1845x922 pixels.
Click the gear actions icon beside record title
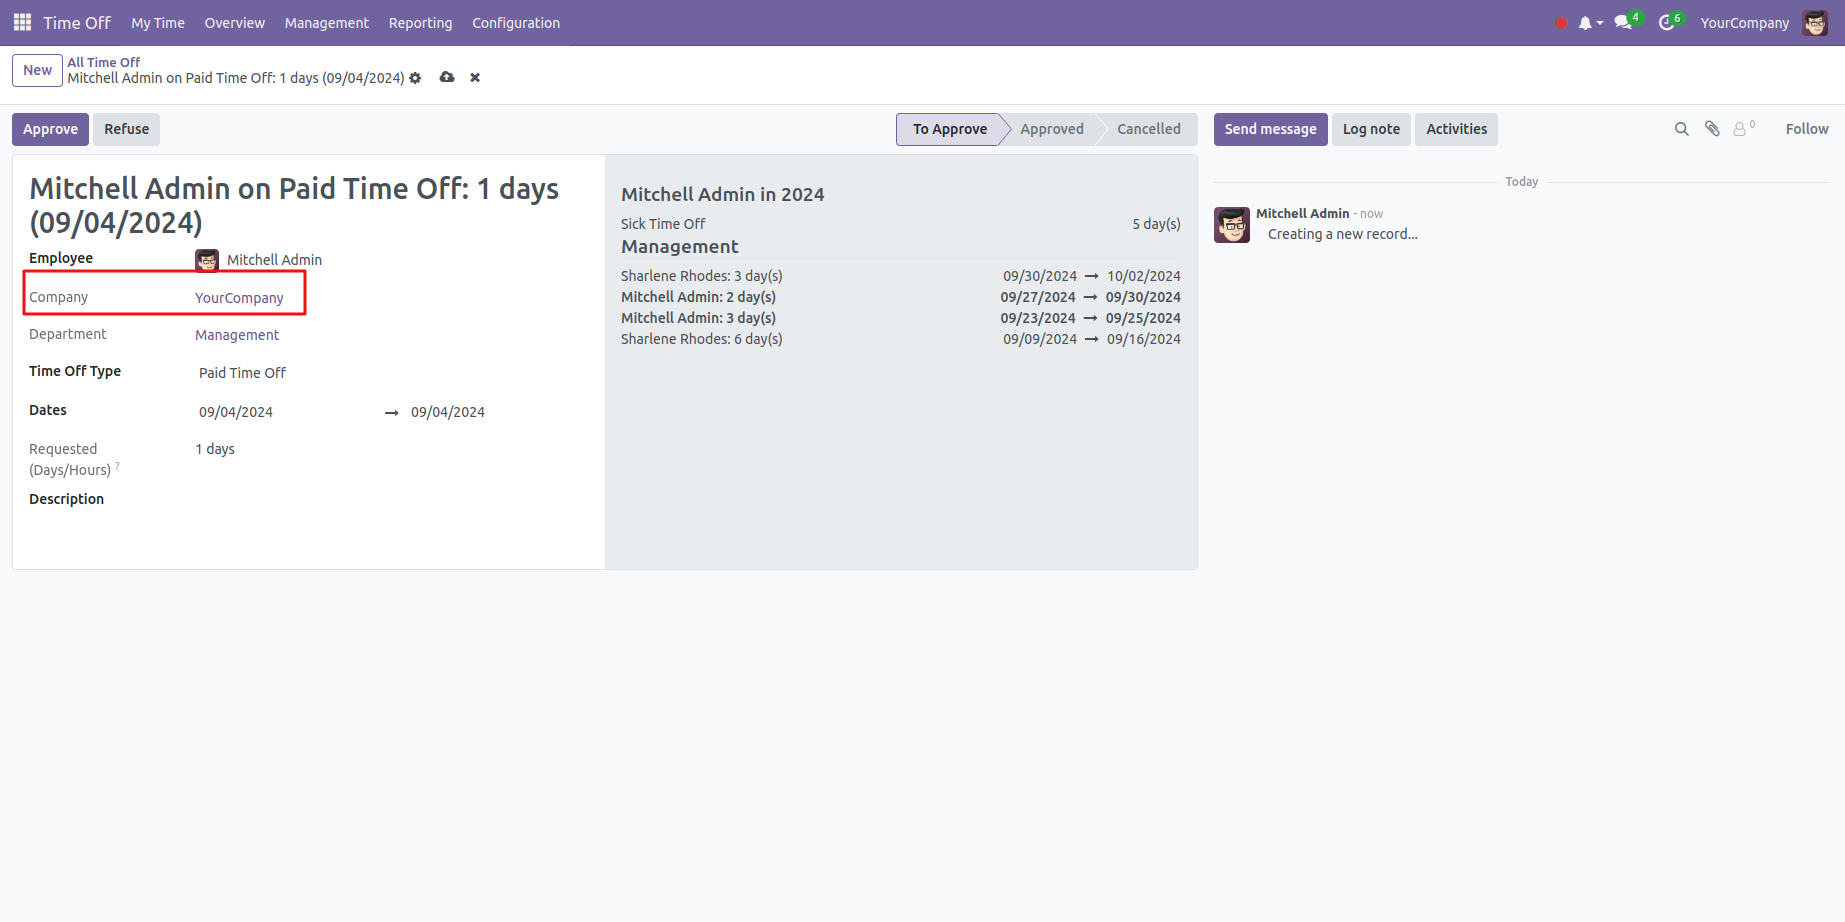tap(416, 78)
